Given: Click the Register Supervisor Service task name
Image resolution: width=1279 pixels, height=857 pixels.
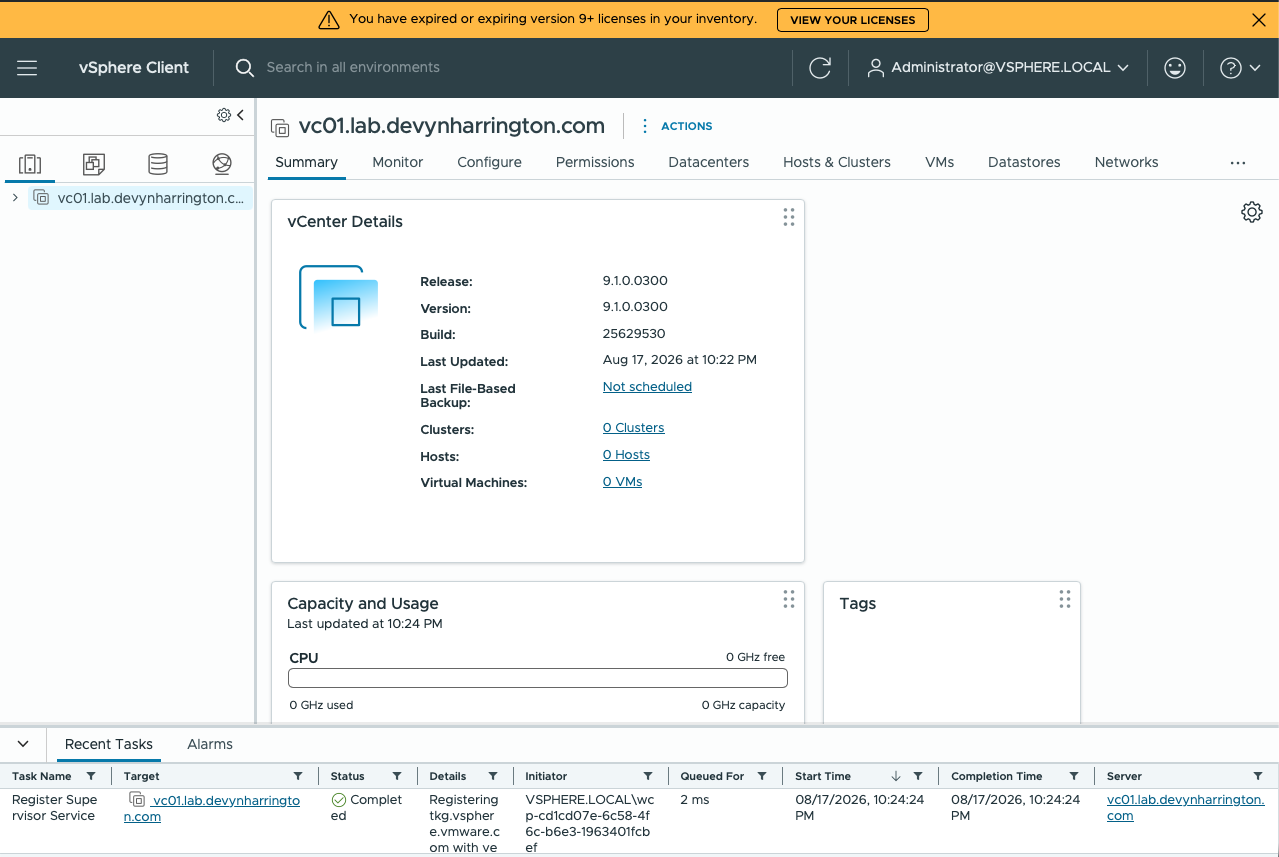Looking at the screenshot, I should pos(55,808).
